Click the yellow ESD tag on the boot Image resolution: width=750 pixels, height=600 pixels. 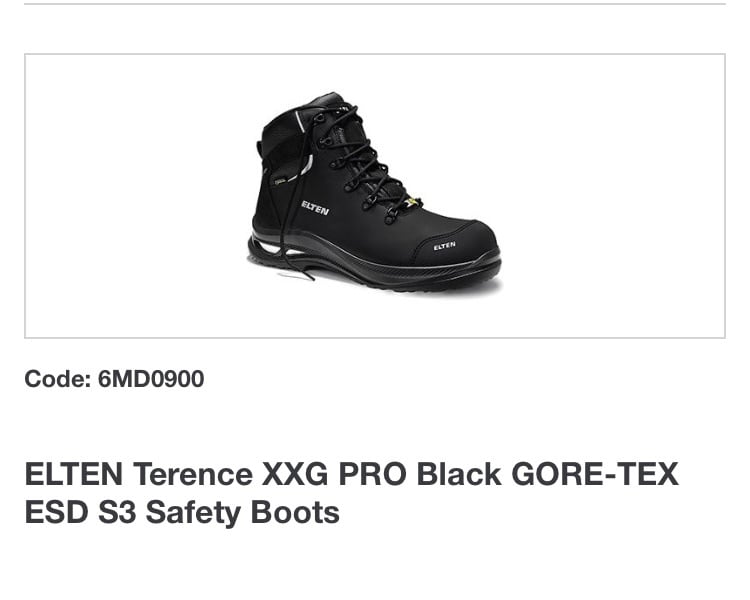pos(414,202)
